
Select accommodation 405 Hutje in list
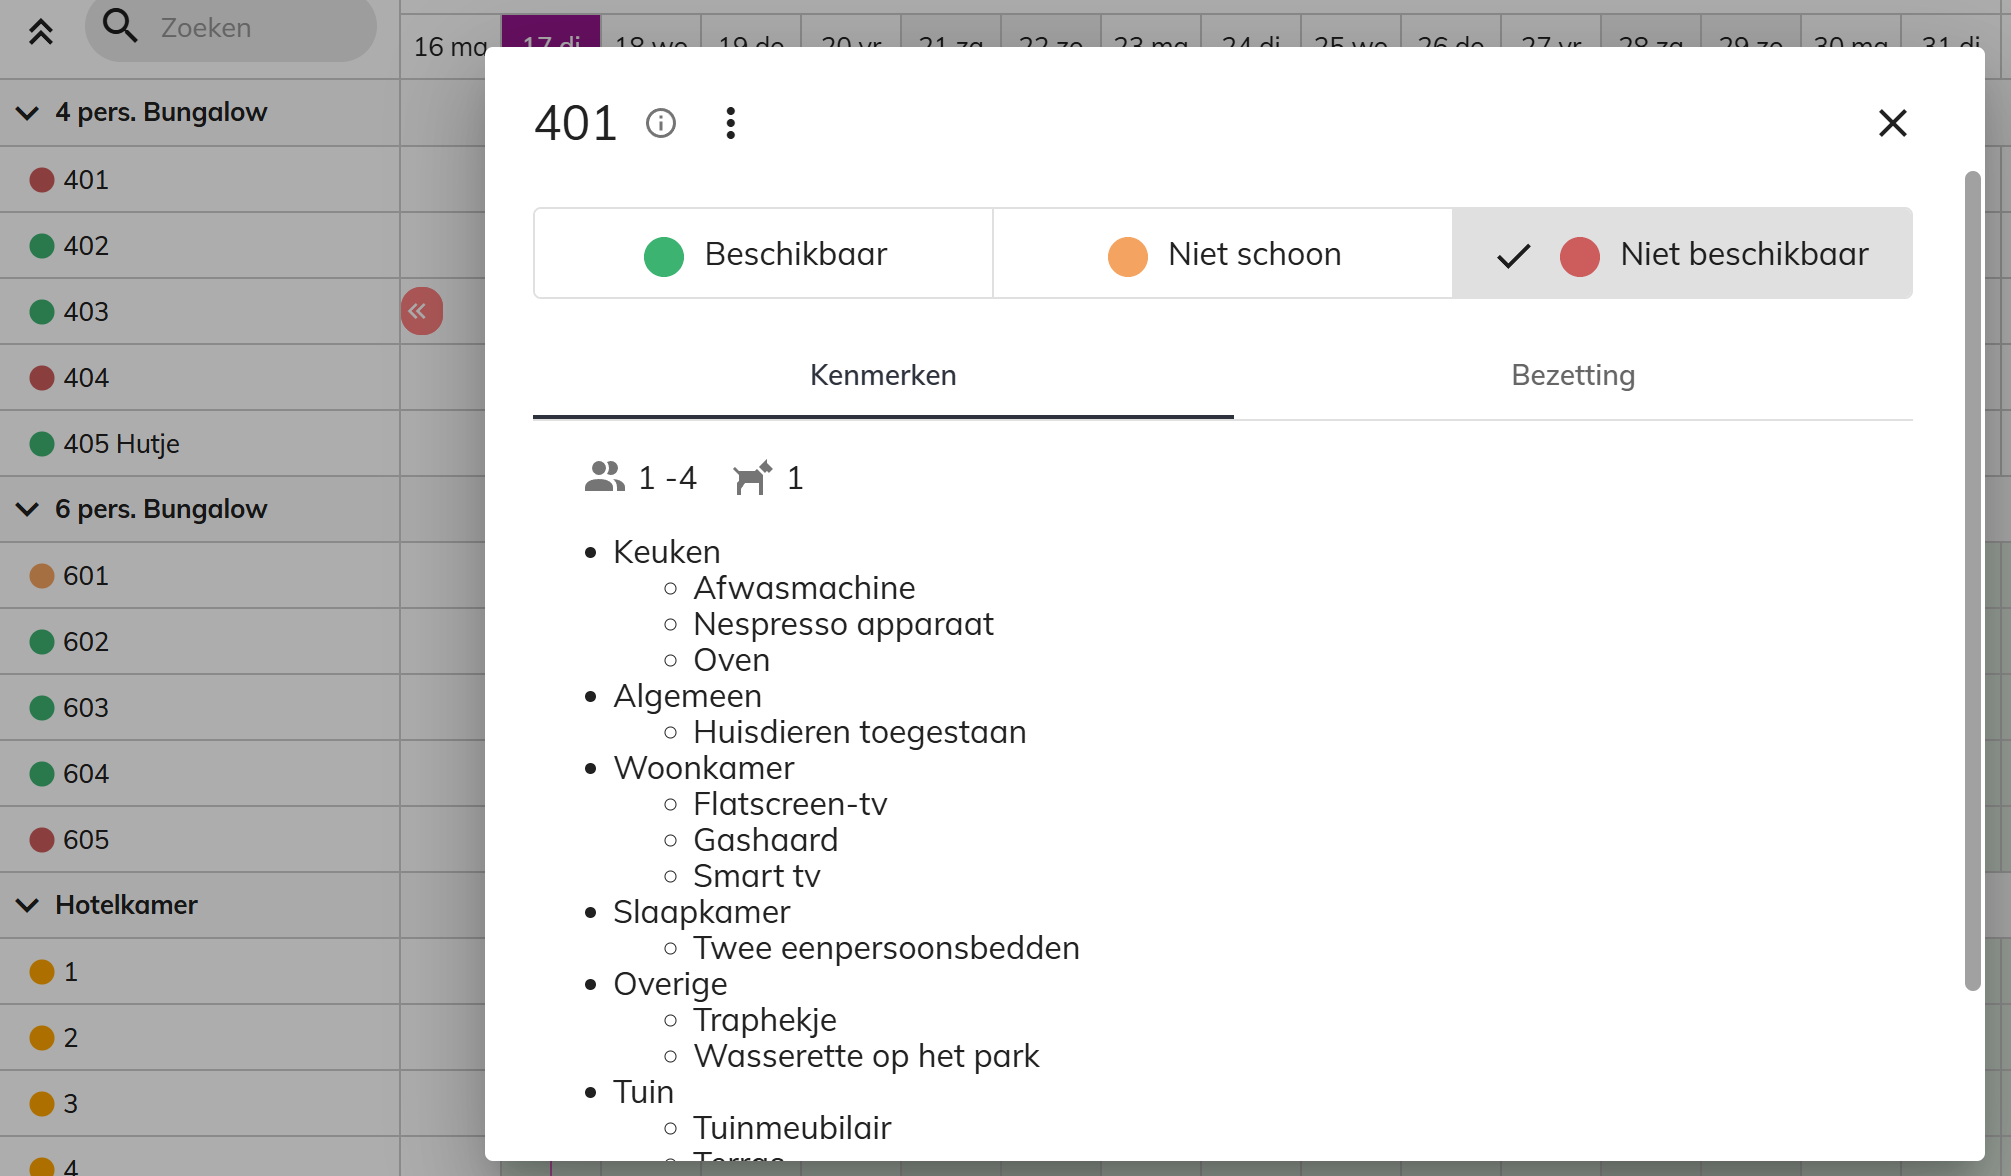click(x=200, y=443)
